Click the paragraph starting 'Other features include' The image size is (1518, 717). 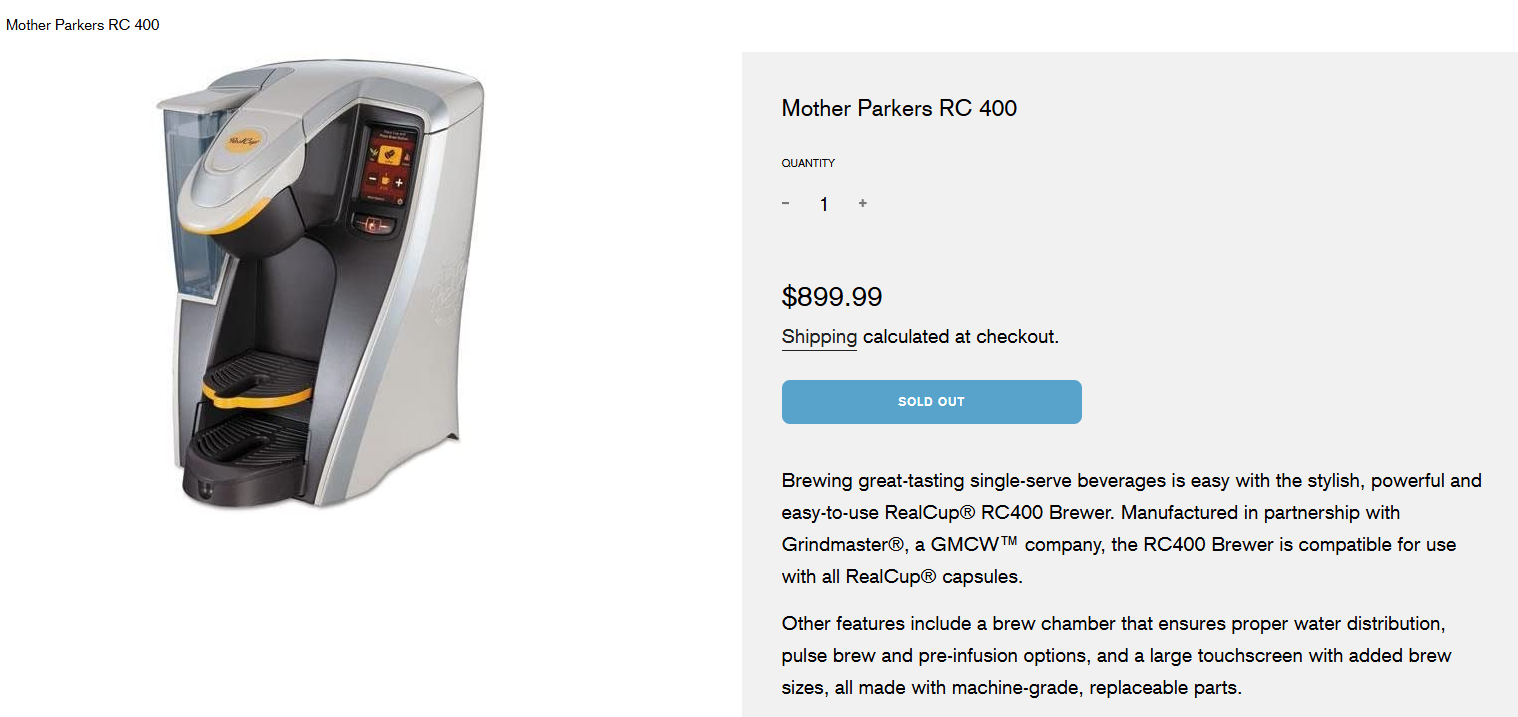pos(1115,655)
